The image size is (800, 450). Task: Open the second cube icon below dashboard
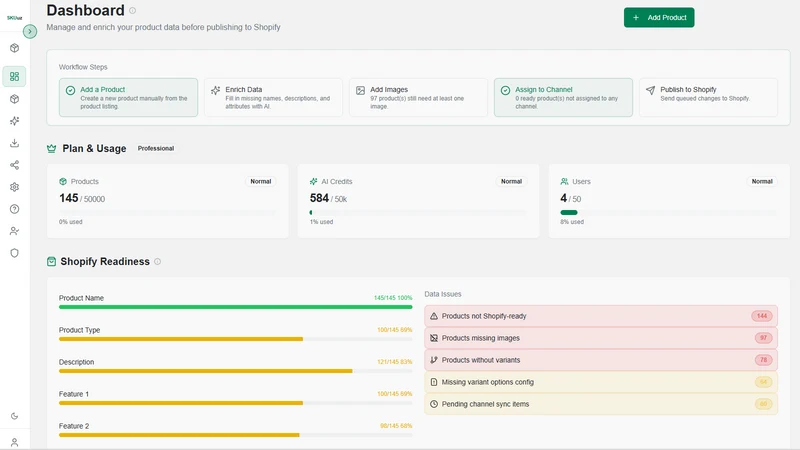(x=14, y=99)
